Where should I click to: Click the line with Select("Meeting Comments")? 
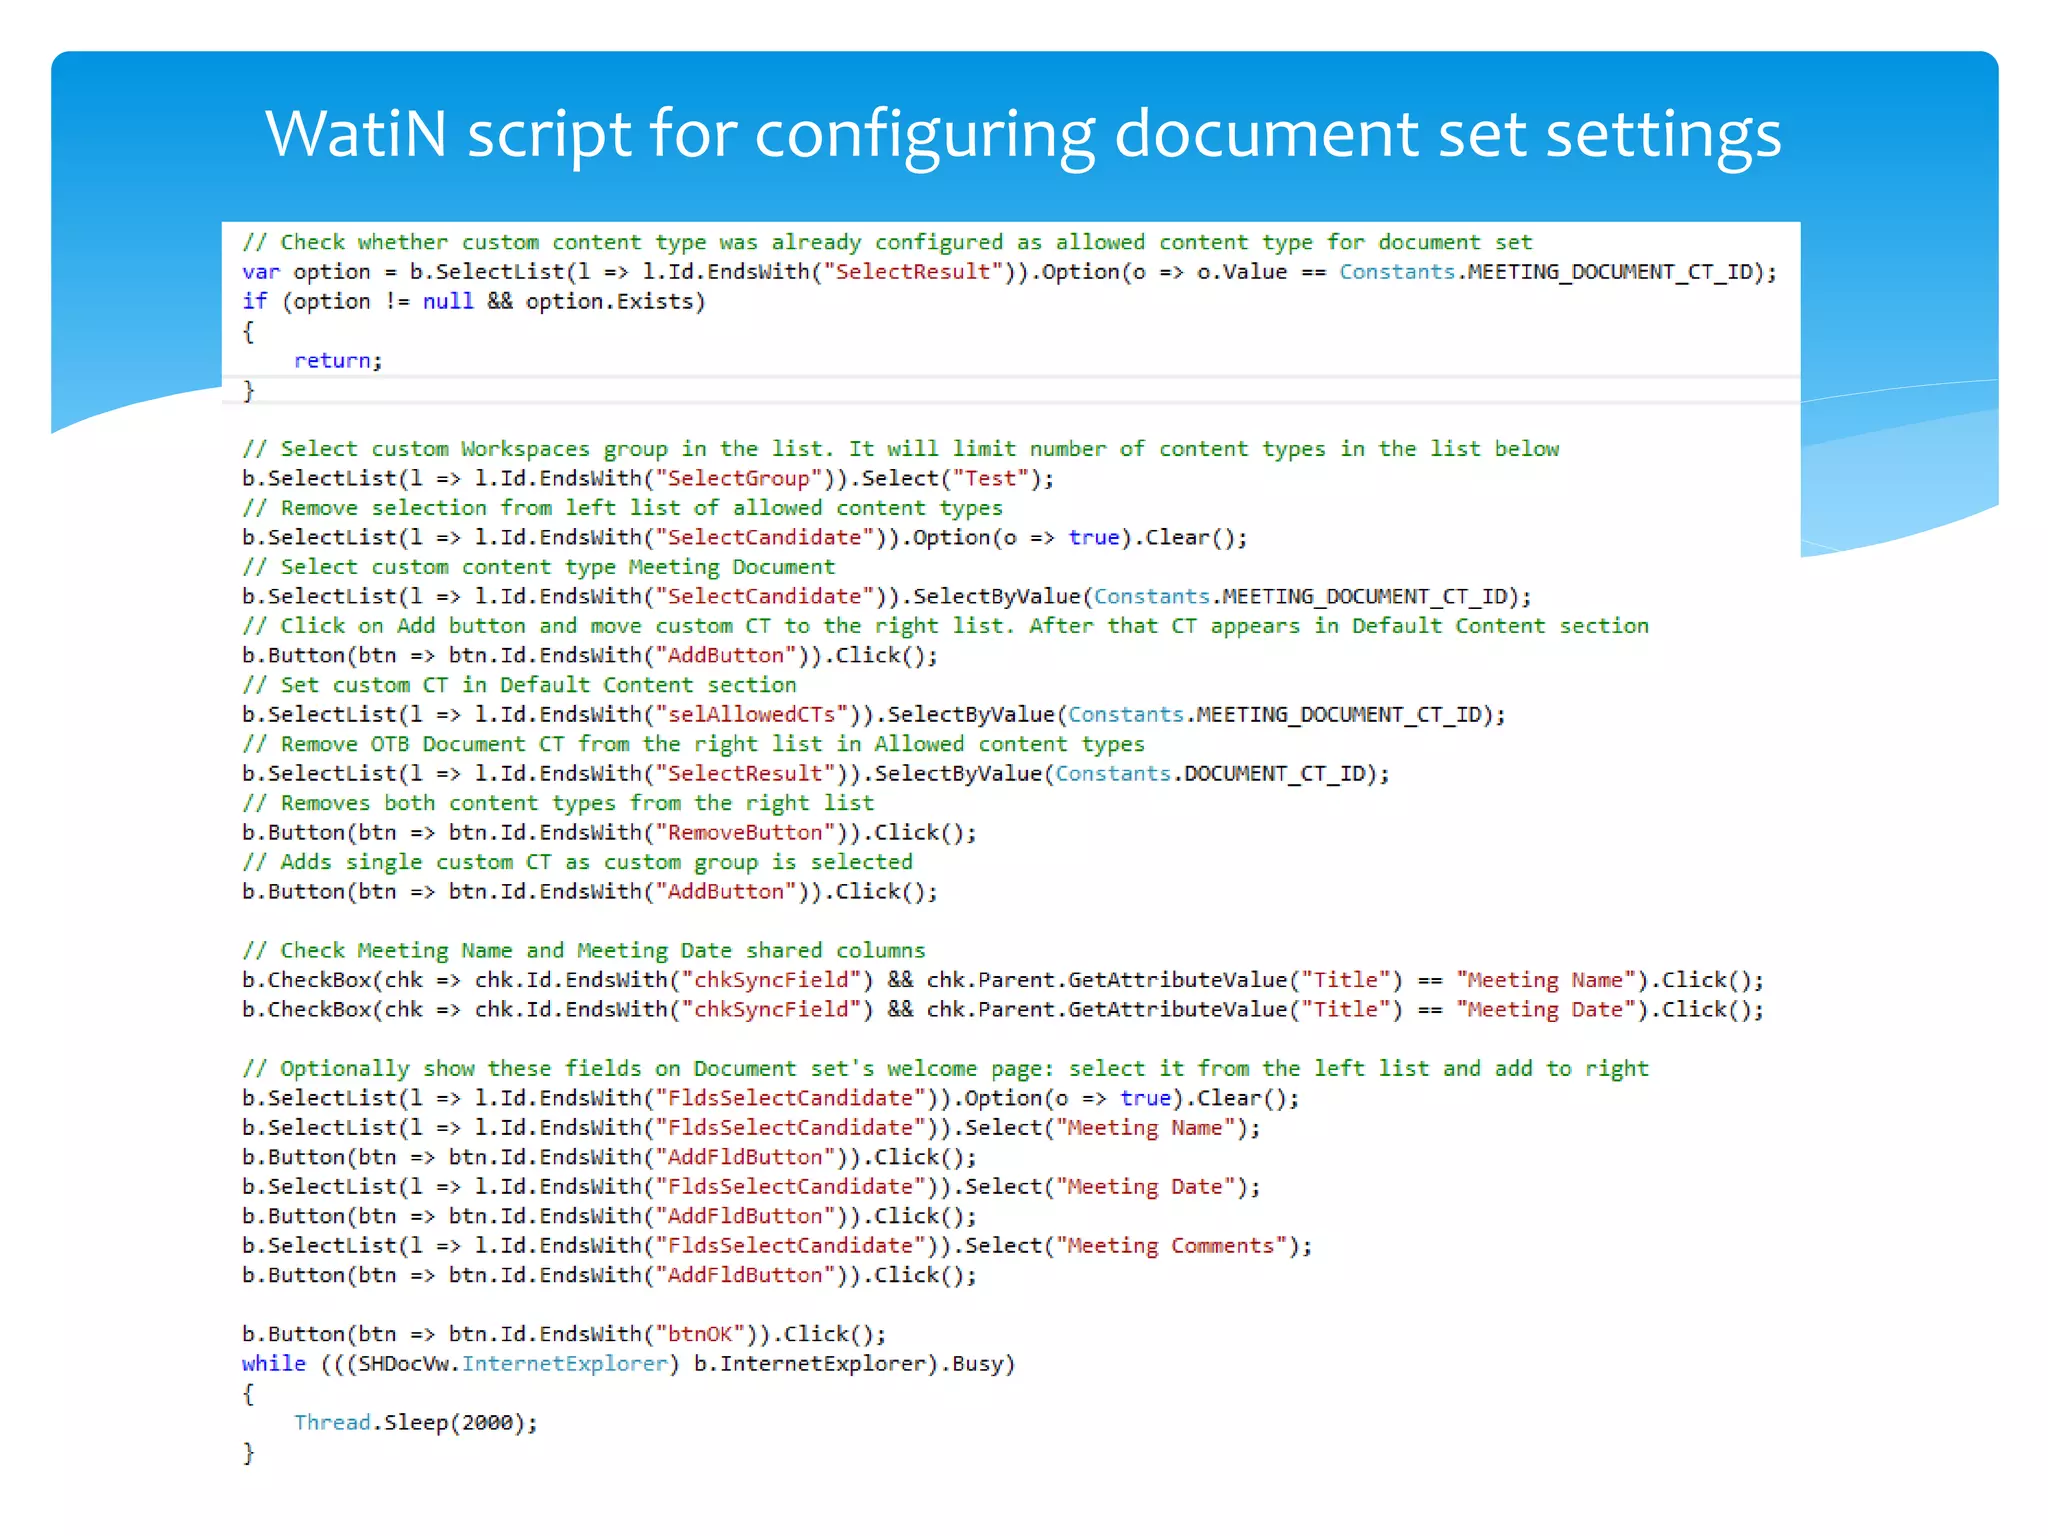[777, 1245]
